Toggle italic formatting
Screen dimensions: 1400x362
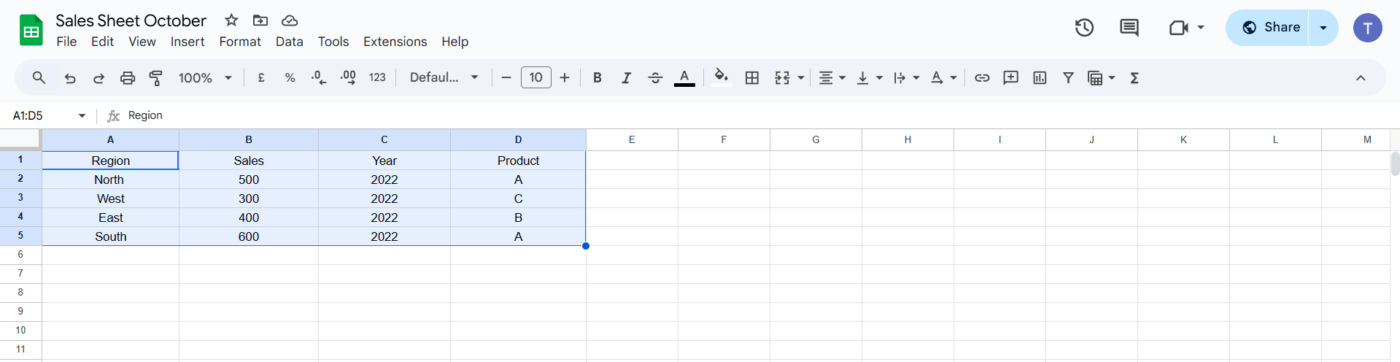coord(626,77)
